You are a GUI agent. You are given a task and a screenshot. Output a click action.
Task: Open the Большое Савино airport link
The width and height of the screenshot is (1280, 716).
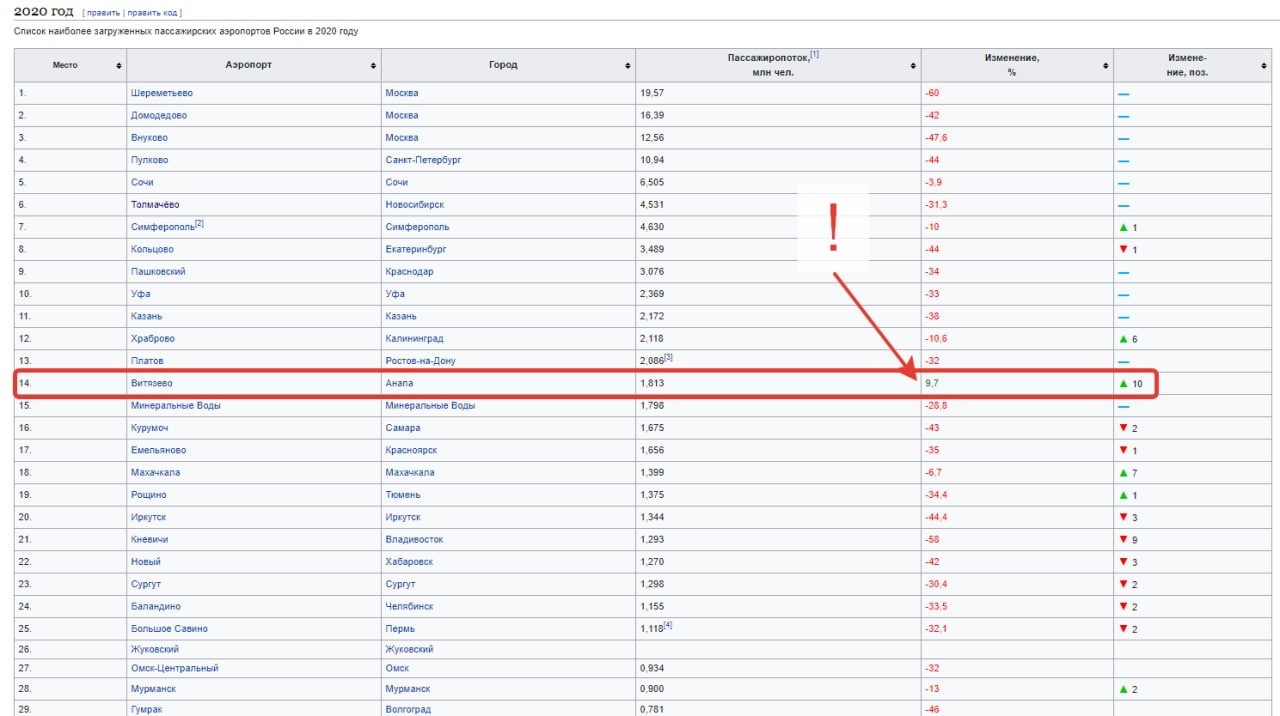(169, 629)
